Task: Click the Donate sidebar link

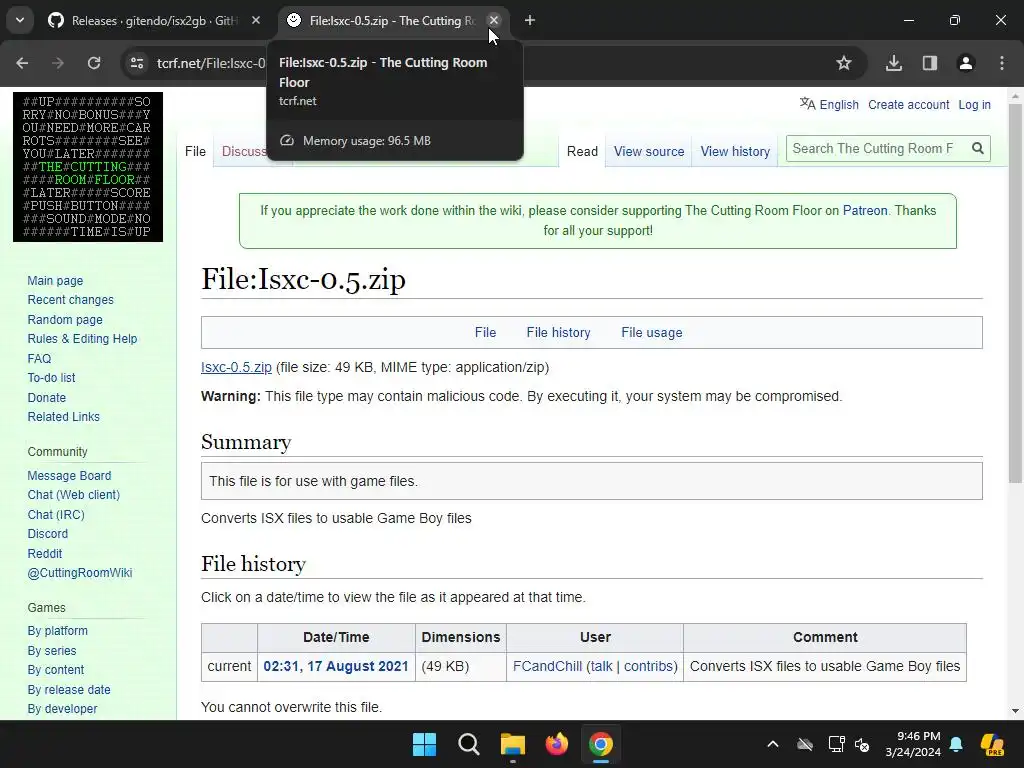Action: [46, 398]
